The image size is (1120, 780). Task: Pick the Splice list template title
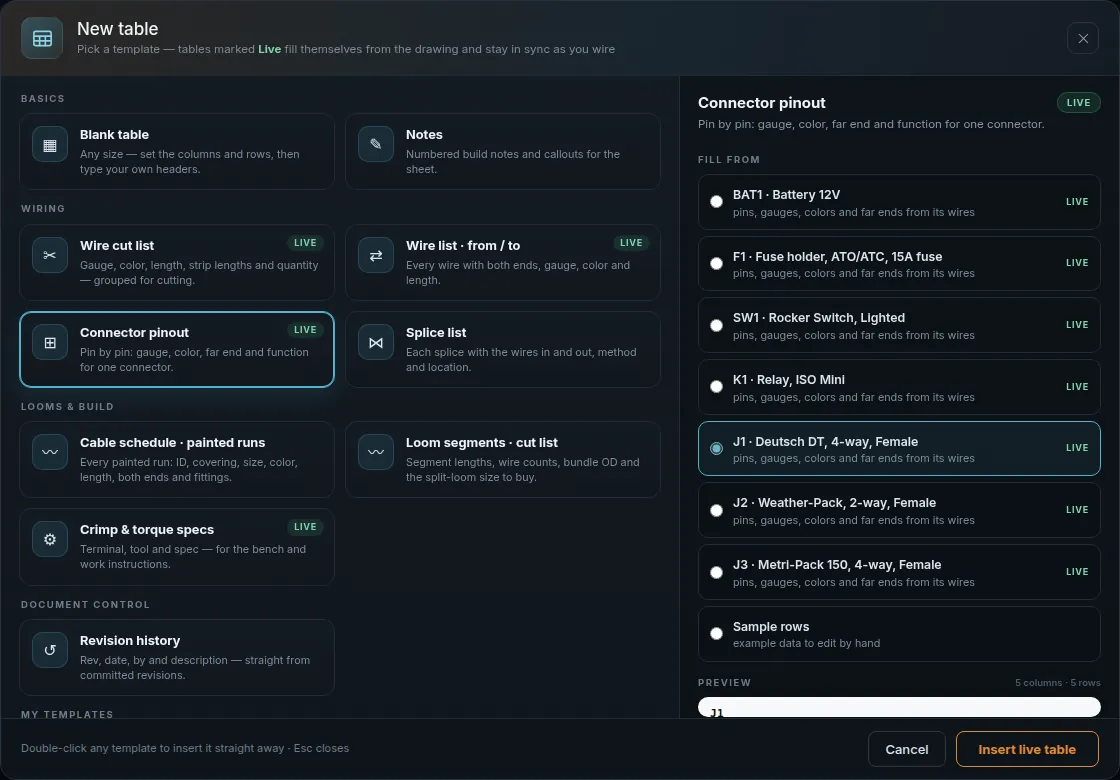(x=436, y=333)
